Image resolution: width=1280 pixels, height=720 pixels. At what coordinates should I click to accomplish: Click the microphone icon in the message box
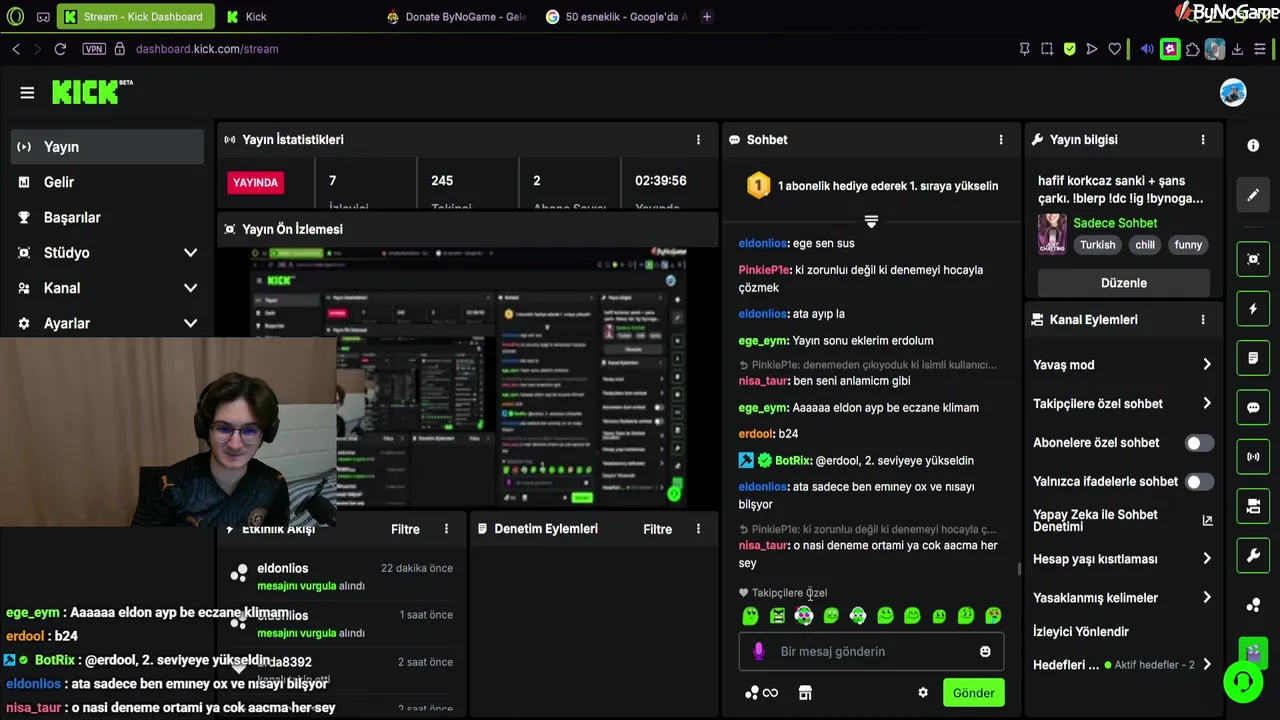(758, 651)
